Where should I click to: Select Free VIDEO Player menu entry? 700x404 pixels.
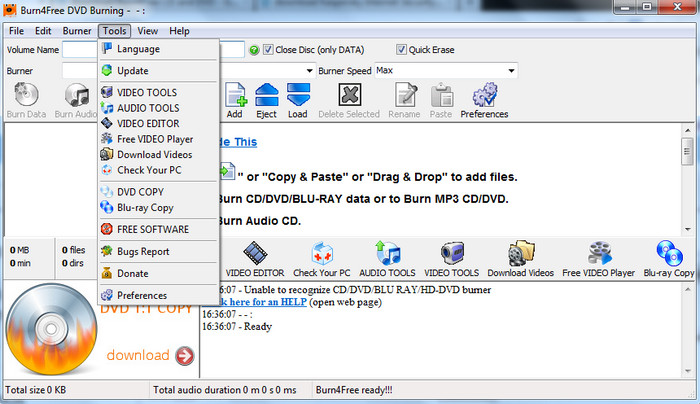[x=159, y=139]
